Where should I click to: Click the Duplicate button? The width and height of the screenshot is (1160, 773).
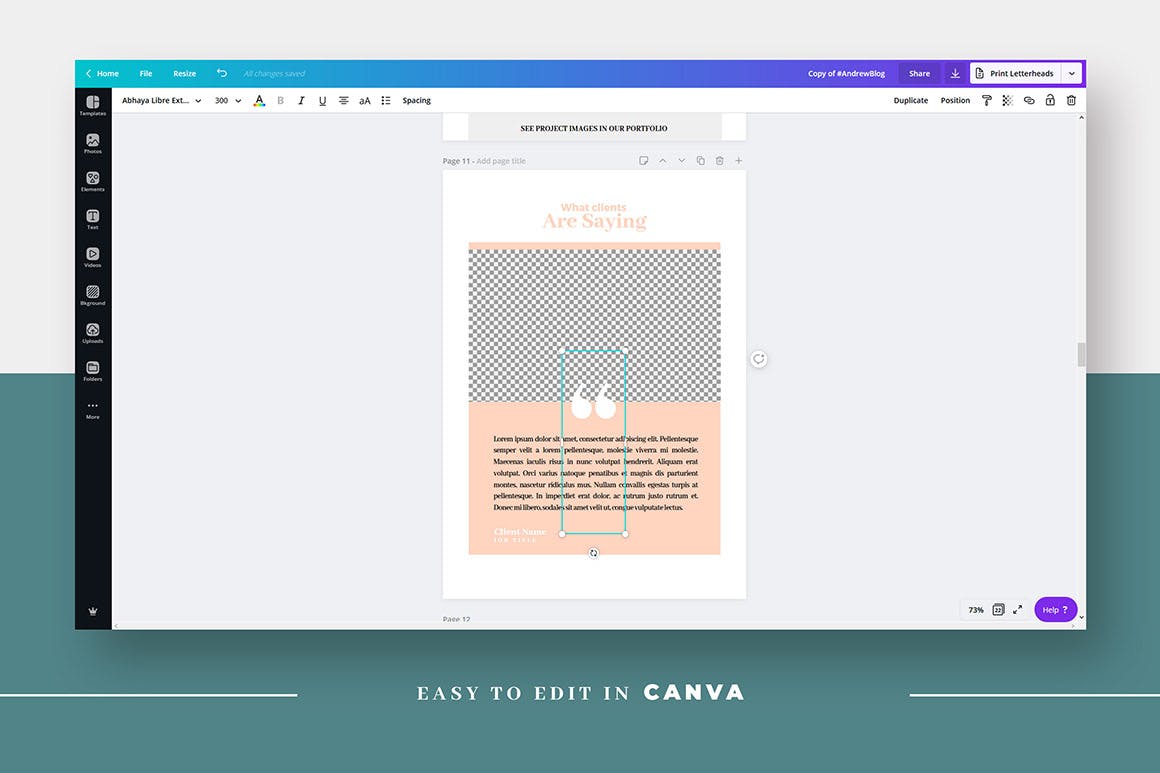click(x=910, y=100)
